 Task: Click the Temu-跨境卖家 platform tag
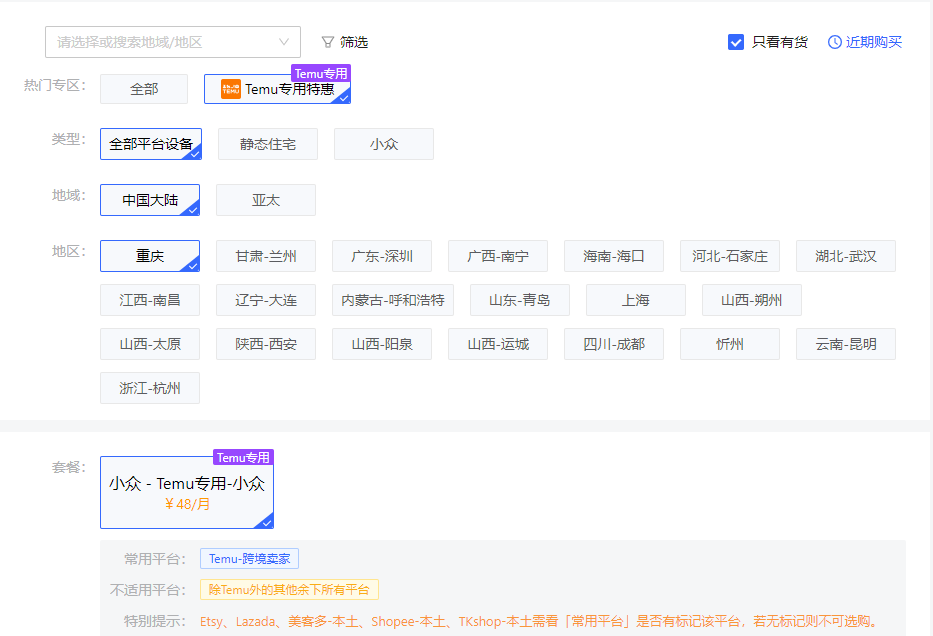click(250, 559)
